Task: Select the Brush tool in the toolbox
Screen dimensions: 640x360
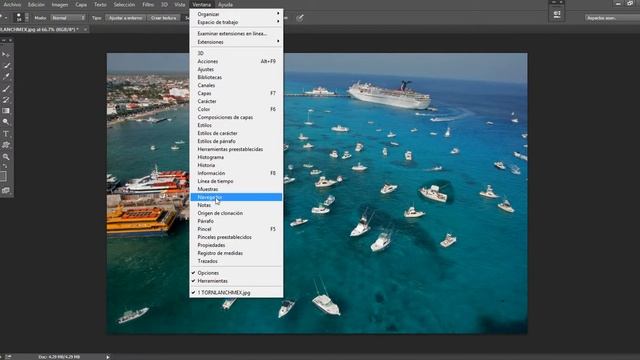Action: [6, 88]
